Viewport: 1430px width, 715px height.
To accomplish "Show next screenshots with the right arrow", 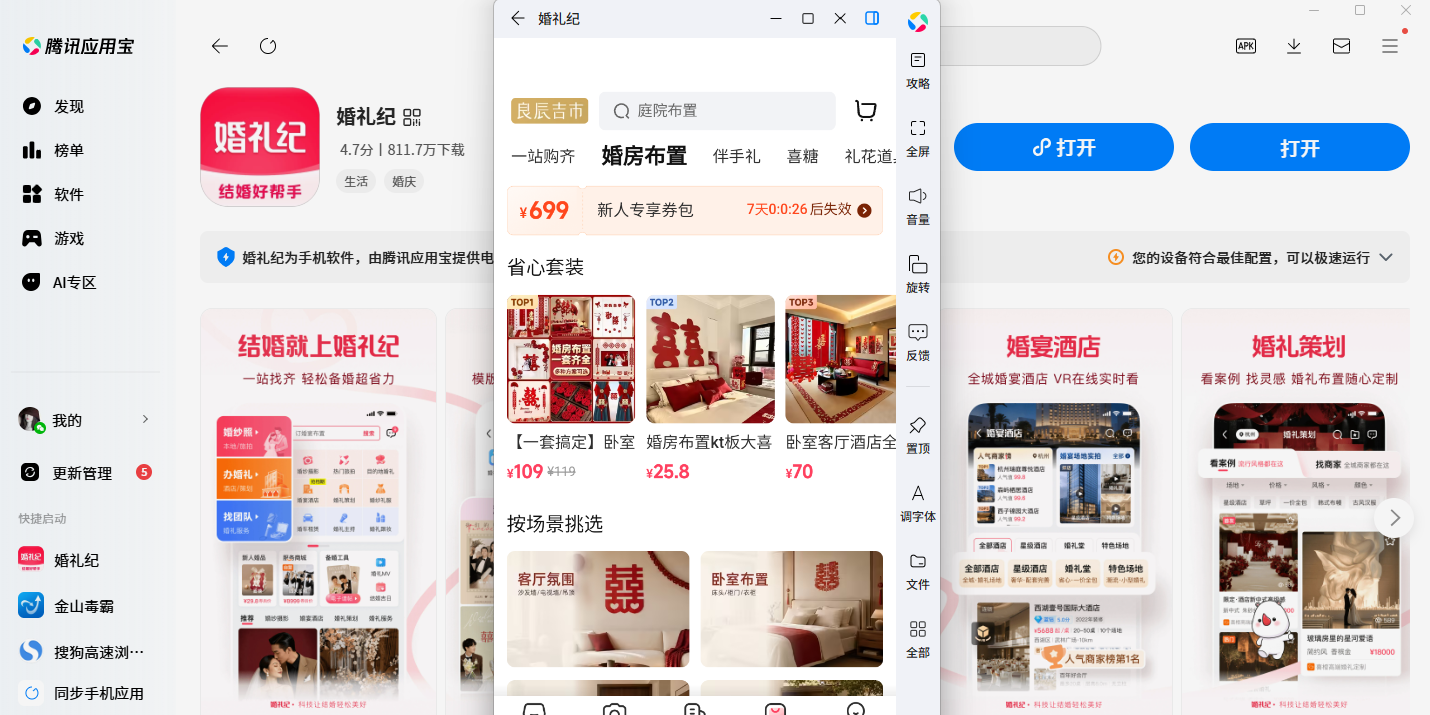I will [x=1394, y=517].
